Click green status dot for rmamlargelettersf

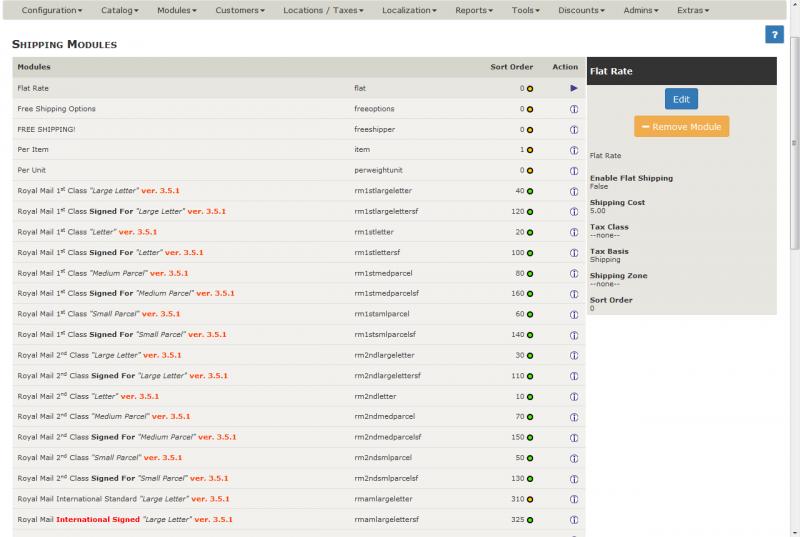click(530, 520)
